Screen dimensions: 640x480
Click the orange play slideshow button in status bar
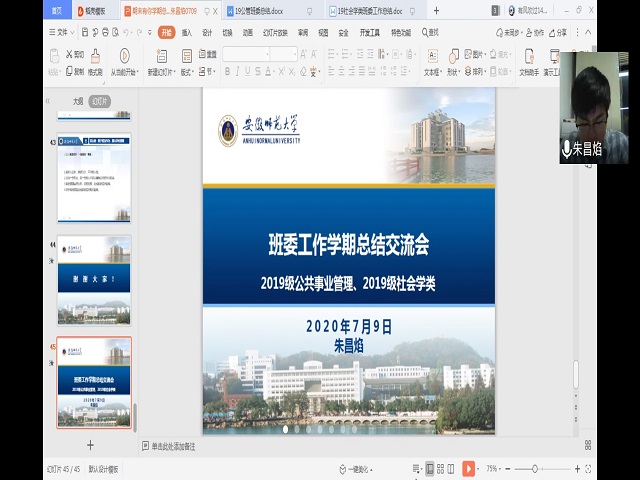click(x=468, y=468)
